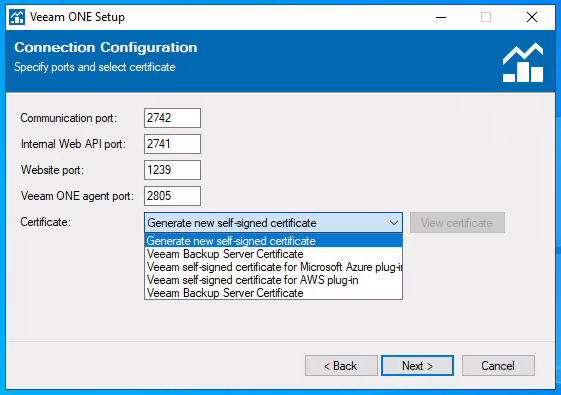This screenshot has height=395, width=561.
Task: Proceed with the Next button
Action: [x=418, y=366]
